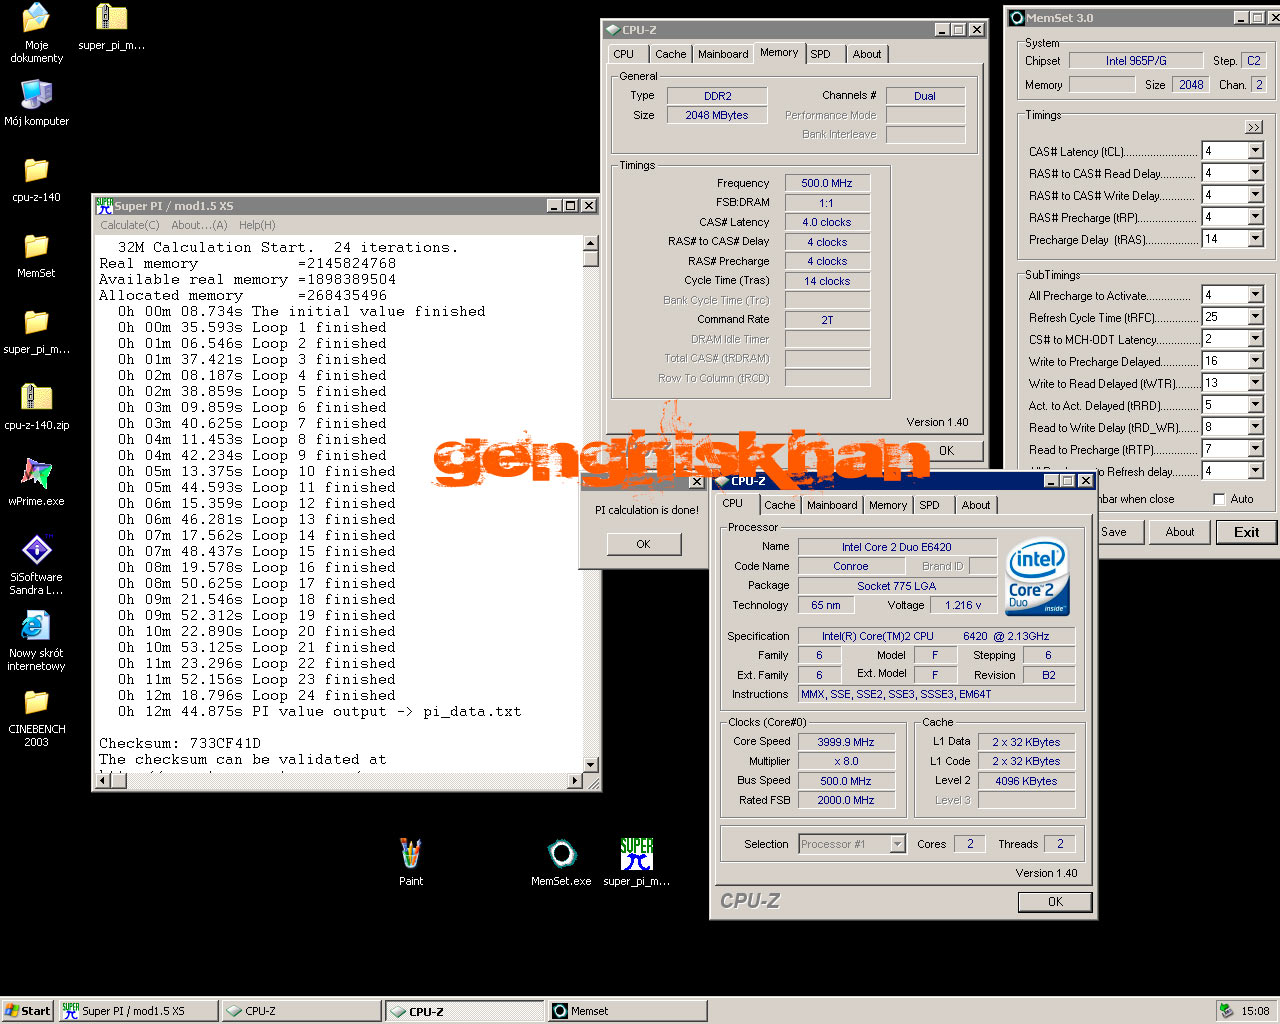Expand RAS# to CAS# Read Delay dropdown
Viewport: 1280px width, 1024px height.
tap(1255, 173)
